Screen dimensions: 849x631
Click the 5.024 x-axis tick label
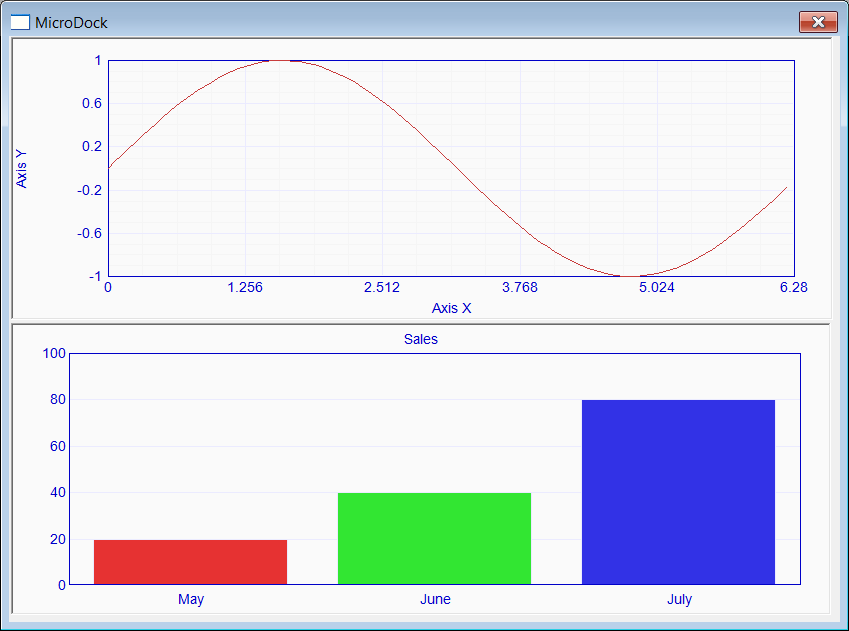point(657,287)
